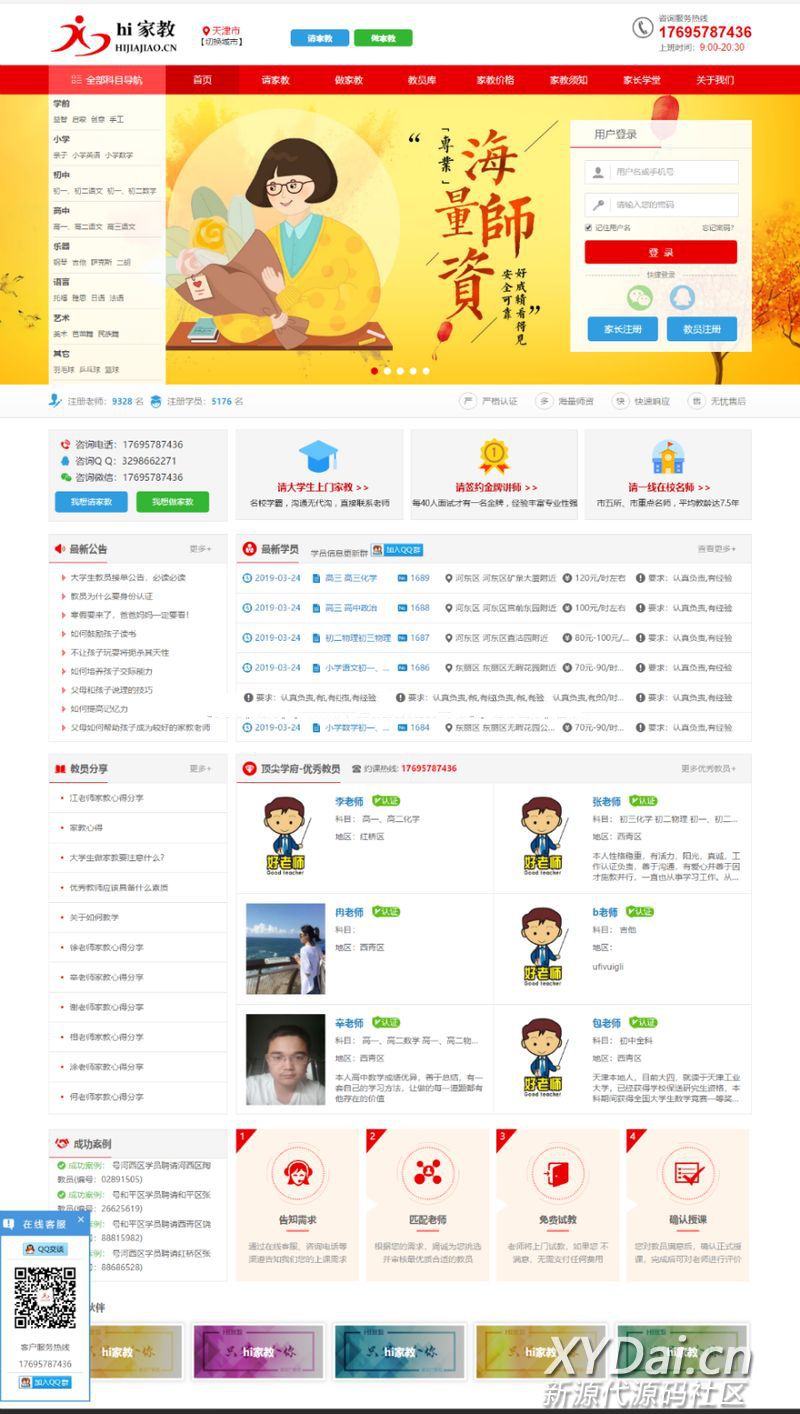Image resolution: width=800 pixels, height=1414 pixels.
Task: Click the 用户名或手机号 input field
Action: (x=662, y=172)
